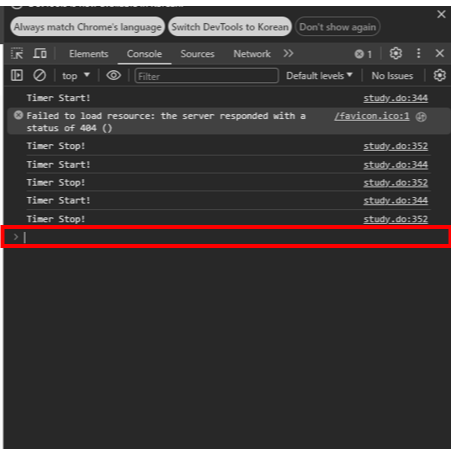Click the last Timer Stop! log

[x=56, y=219]
